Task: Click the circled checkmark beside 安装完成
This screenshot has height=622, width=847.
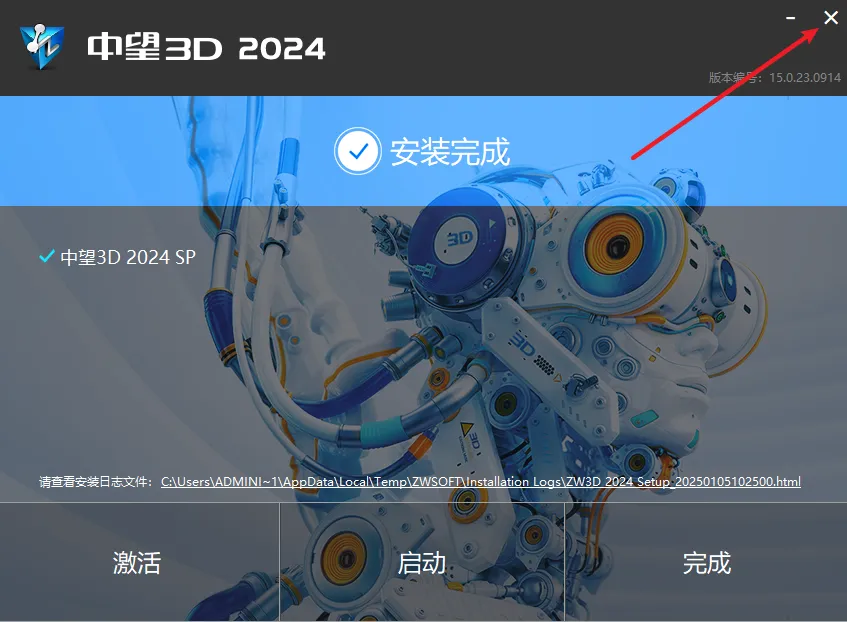Action: click(358, 151)
